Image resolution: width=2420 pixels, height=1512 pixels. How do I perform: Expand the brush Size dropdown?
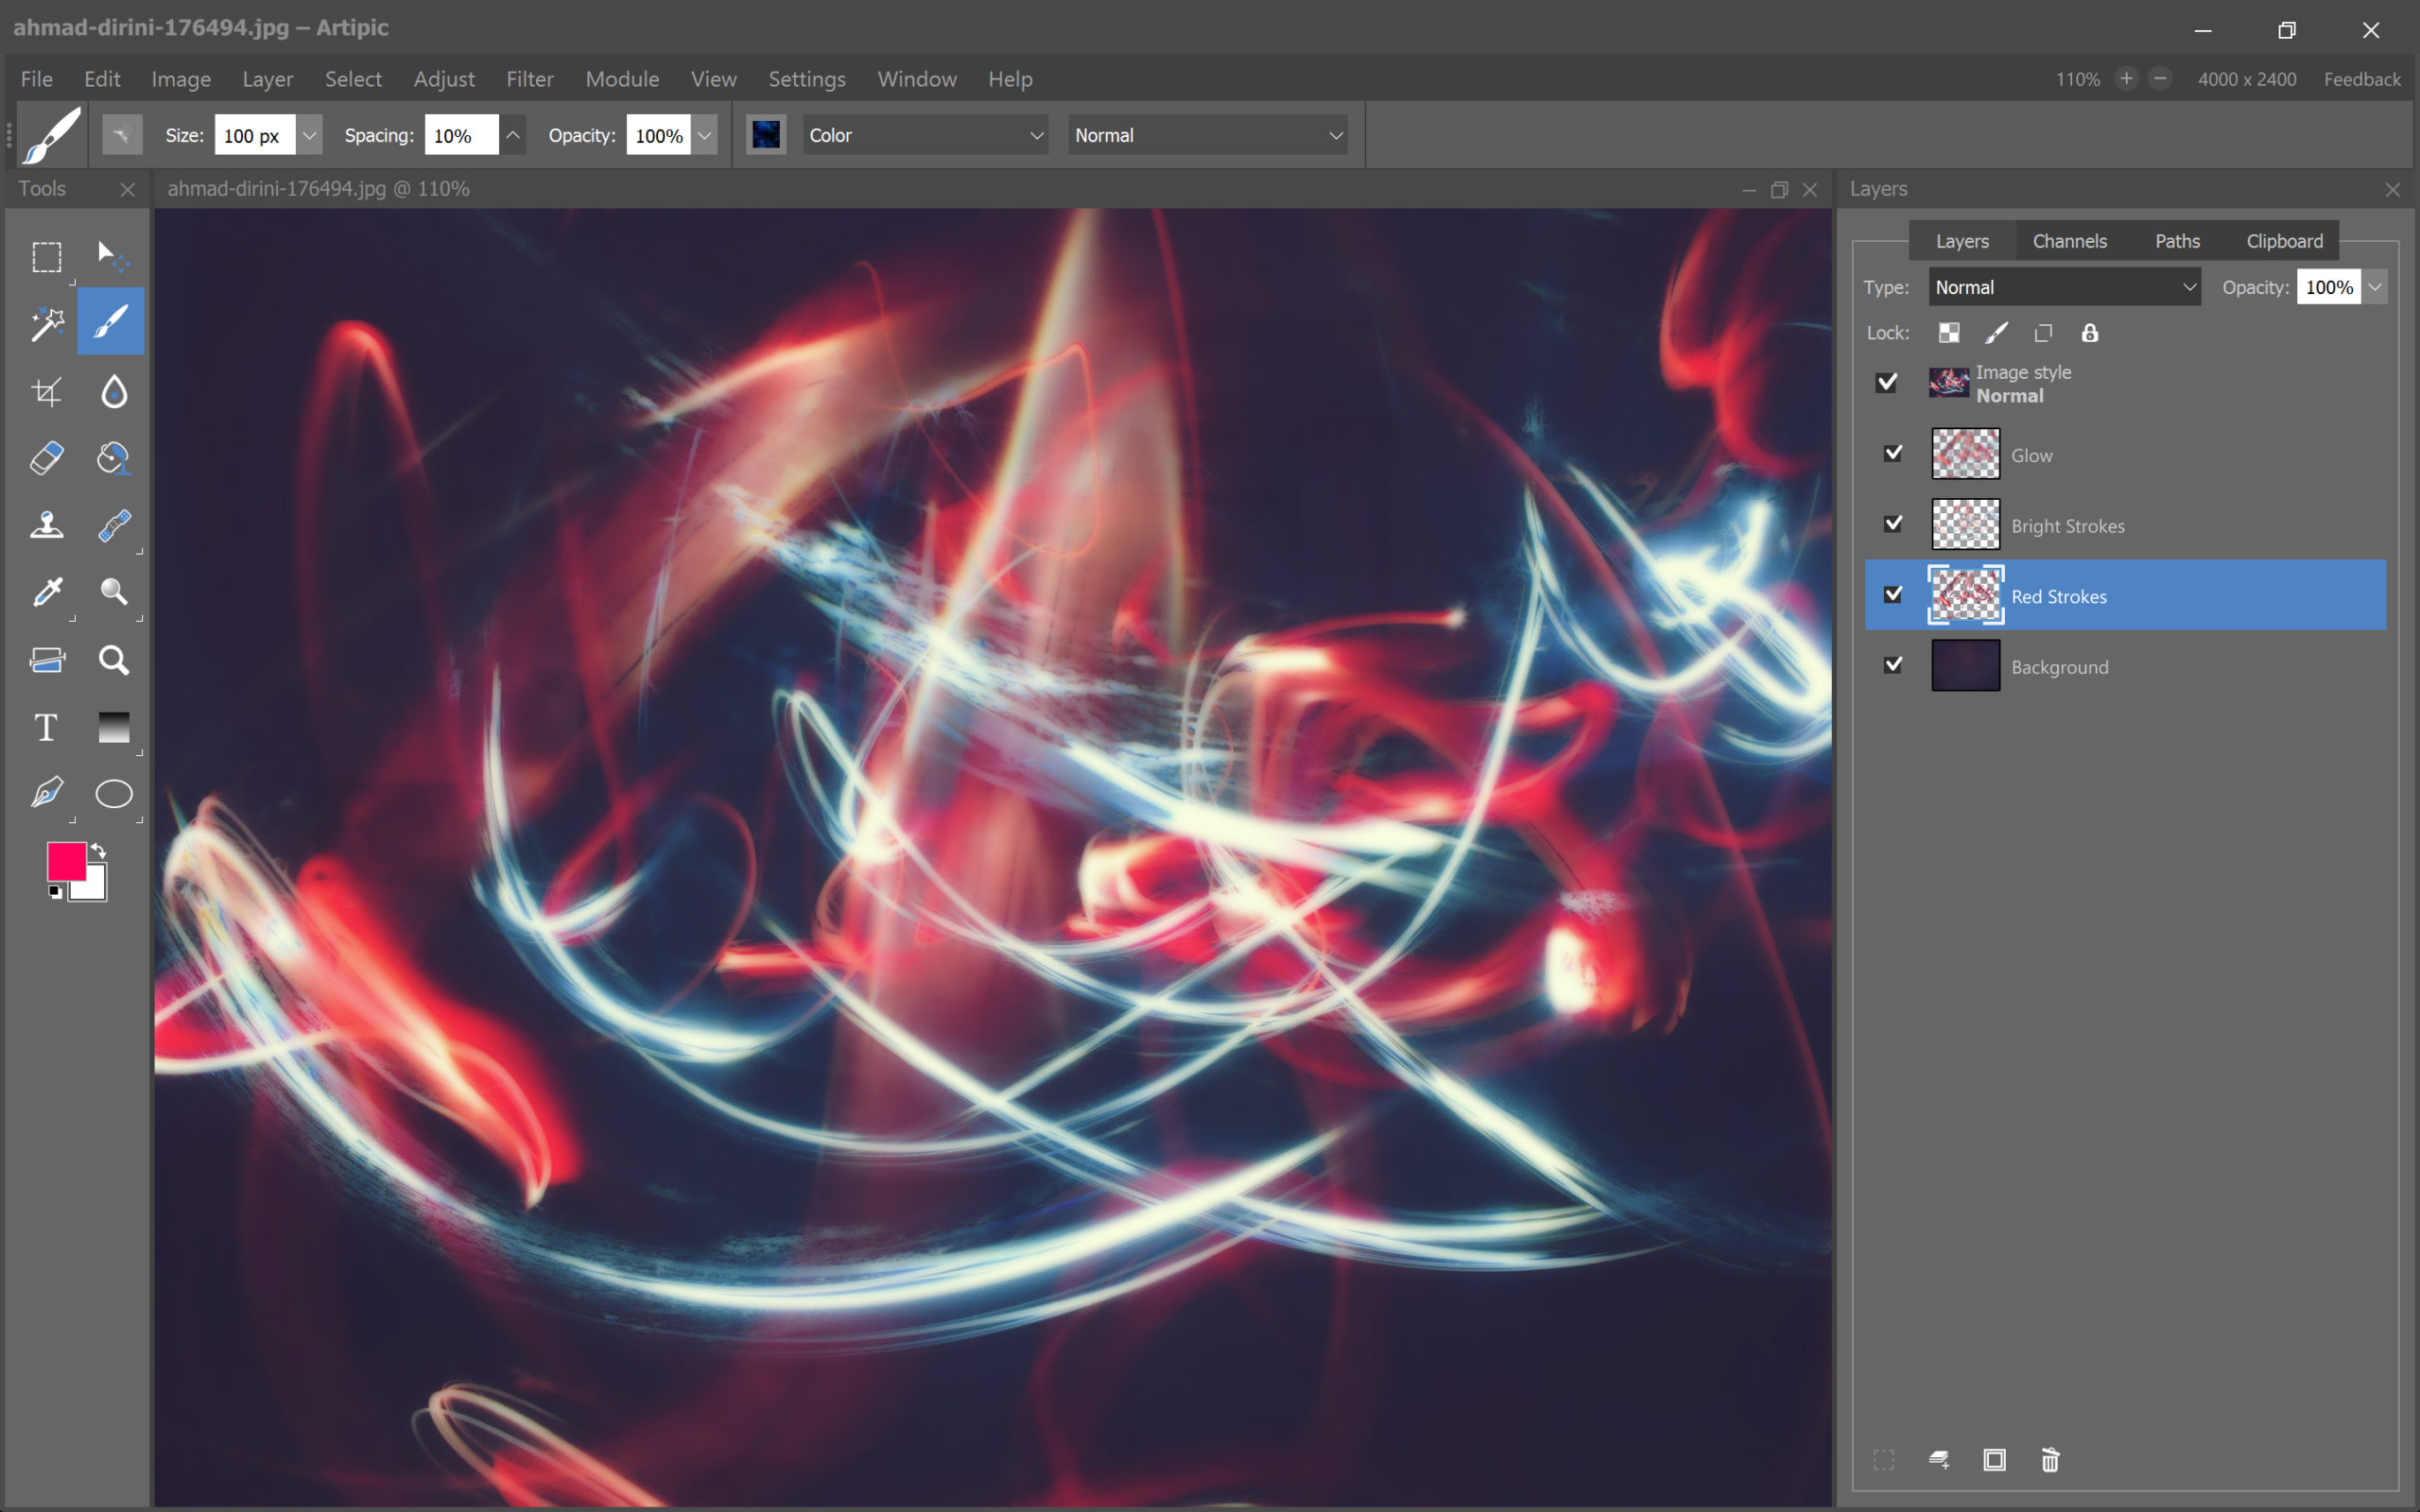point(310,135)
